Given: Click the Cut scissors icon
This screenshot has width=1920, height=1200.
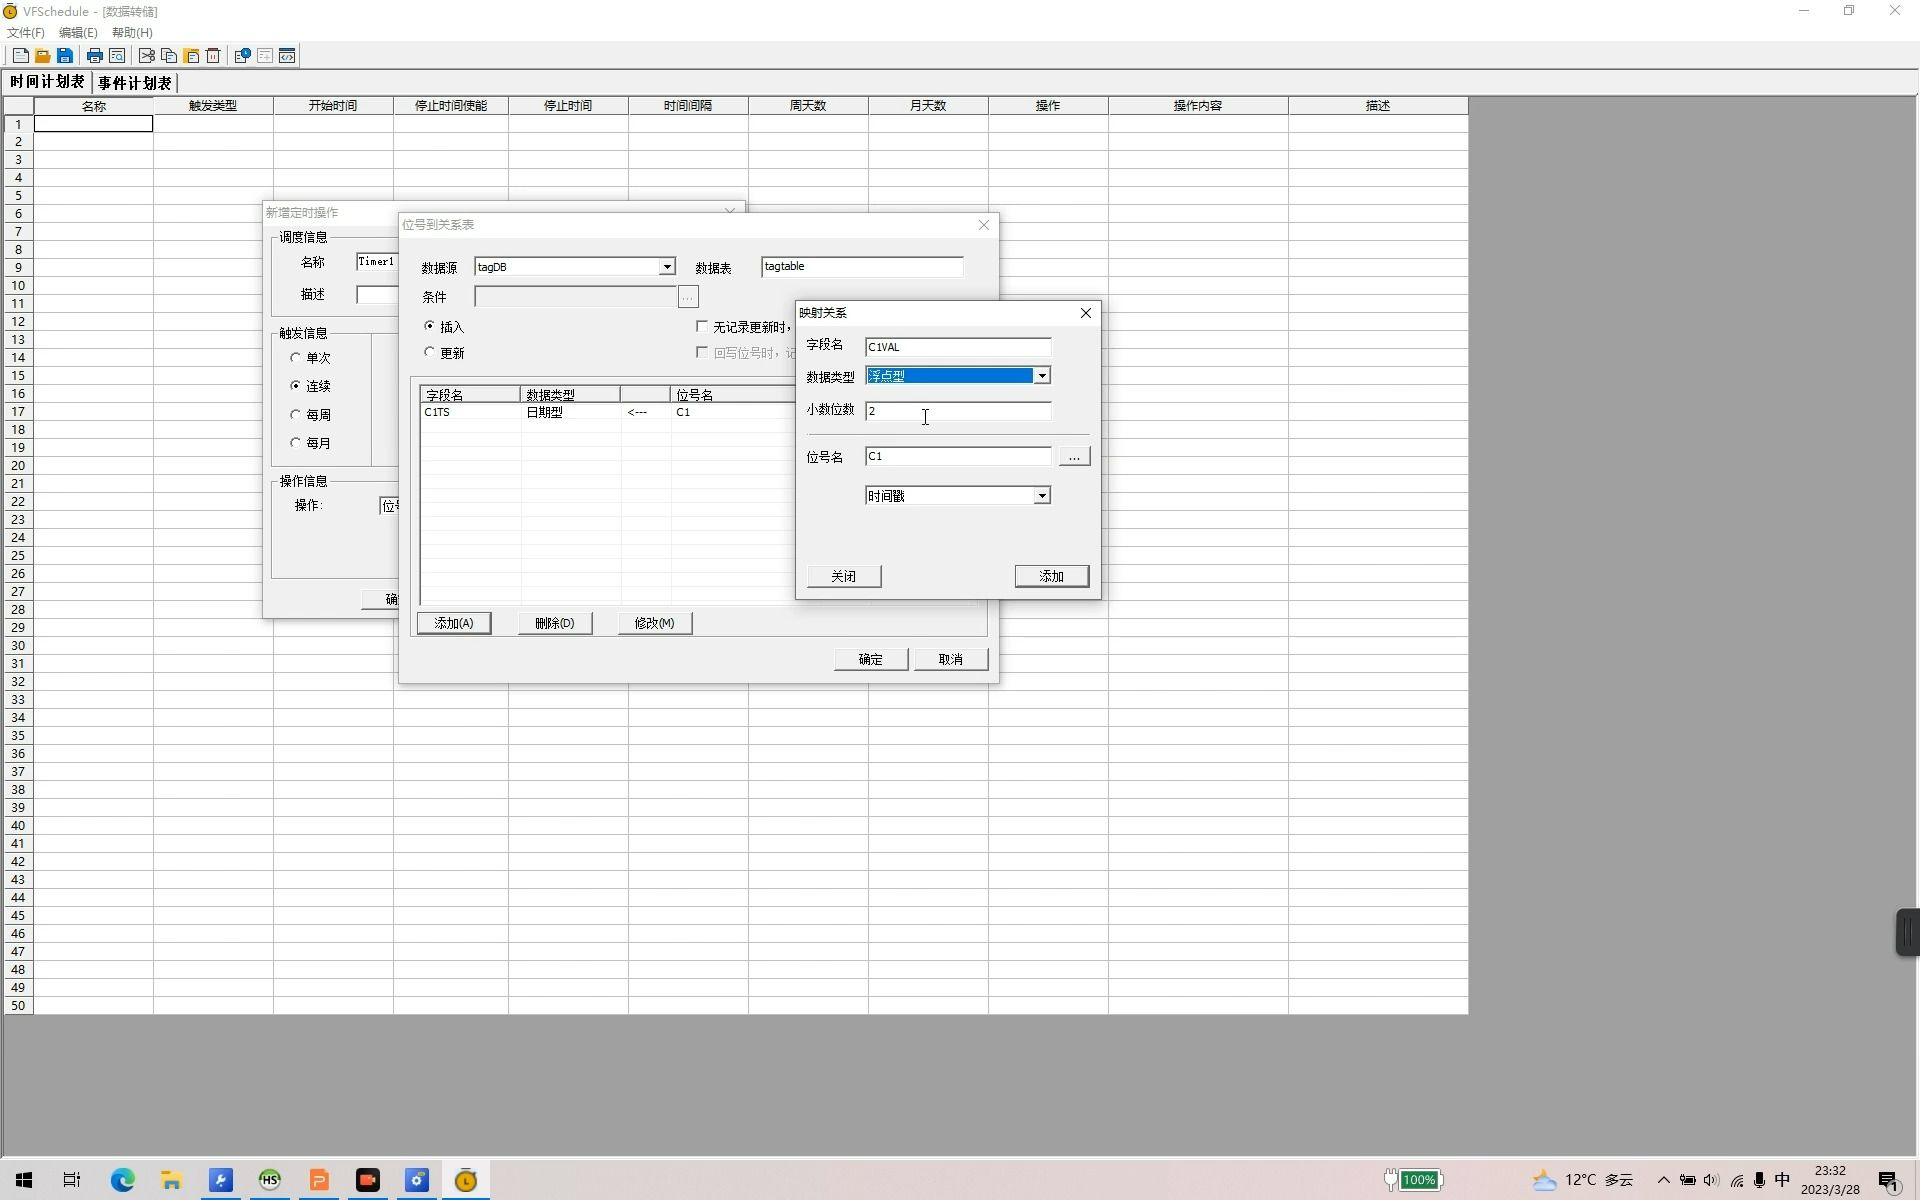Looking at the screenshot, I should click(x=147, y=56).
